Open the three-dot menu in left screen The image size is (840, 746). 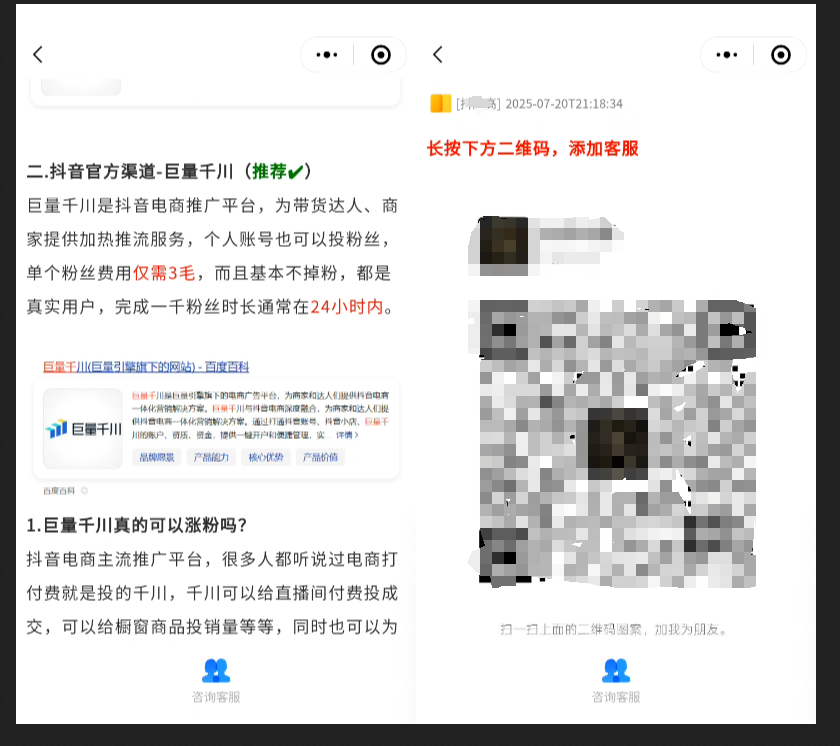[327, 55]
